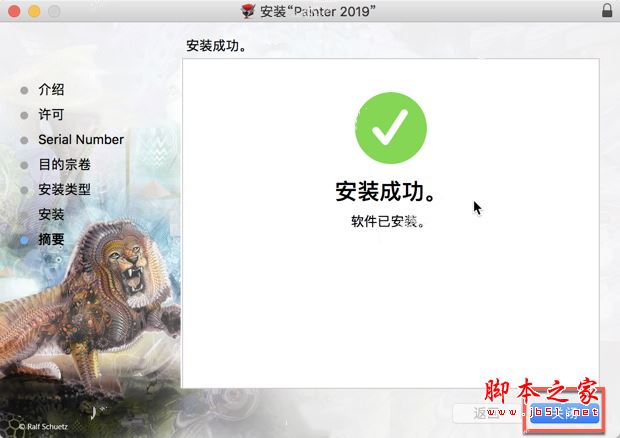Click the gray bullet beside 许可
This screenshot has height=438, width=620.
pyautogui.click(x=24, y=115)
